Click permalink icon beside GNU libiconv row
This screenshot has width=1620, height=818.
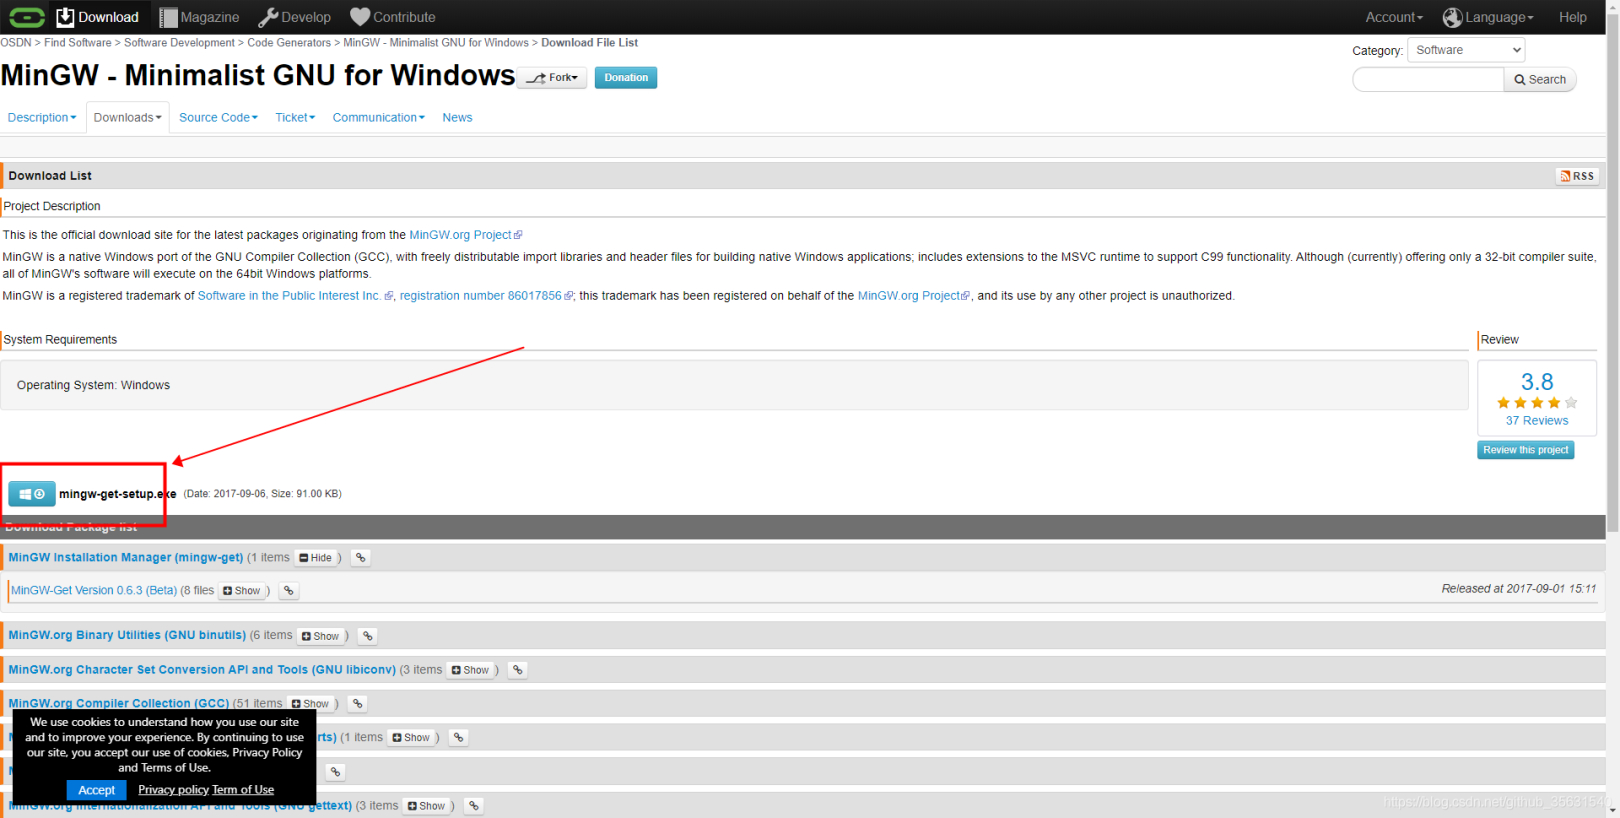tap(517, 670)
